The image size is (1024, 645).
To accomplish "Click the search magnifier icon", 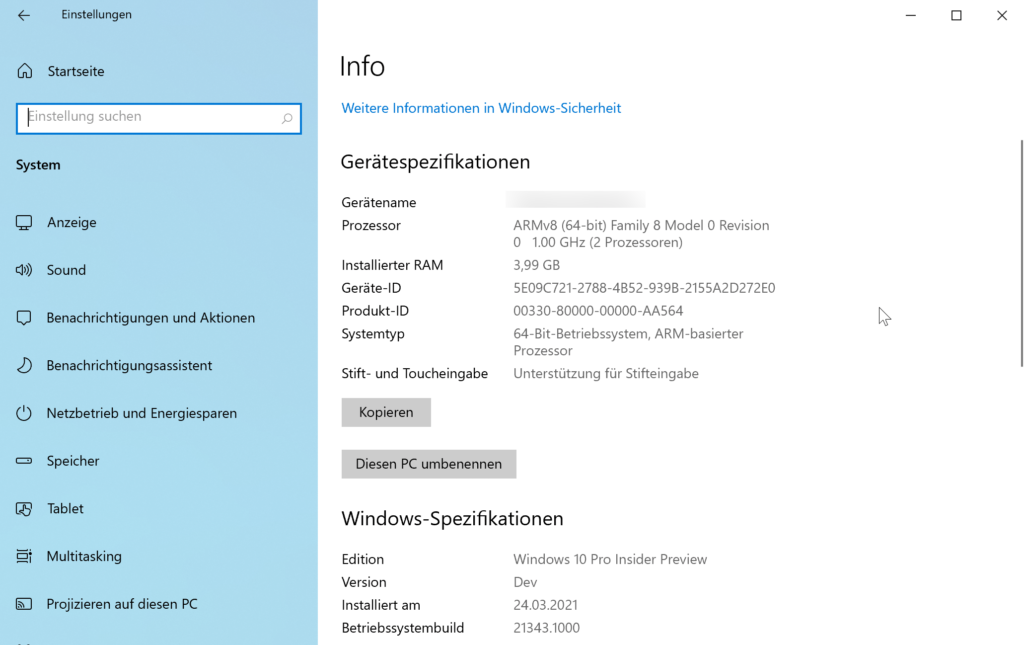I will pos(288,118).
